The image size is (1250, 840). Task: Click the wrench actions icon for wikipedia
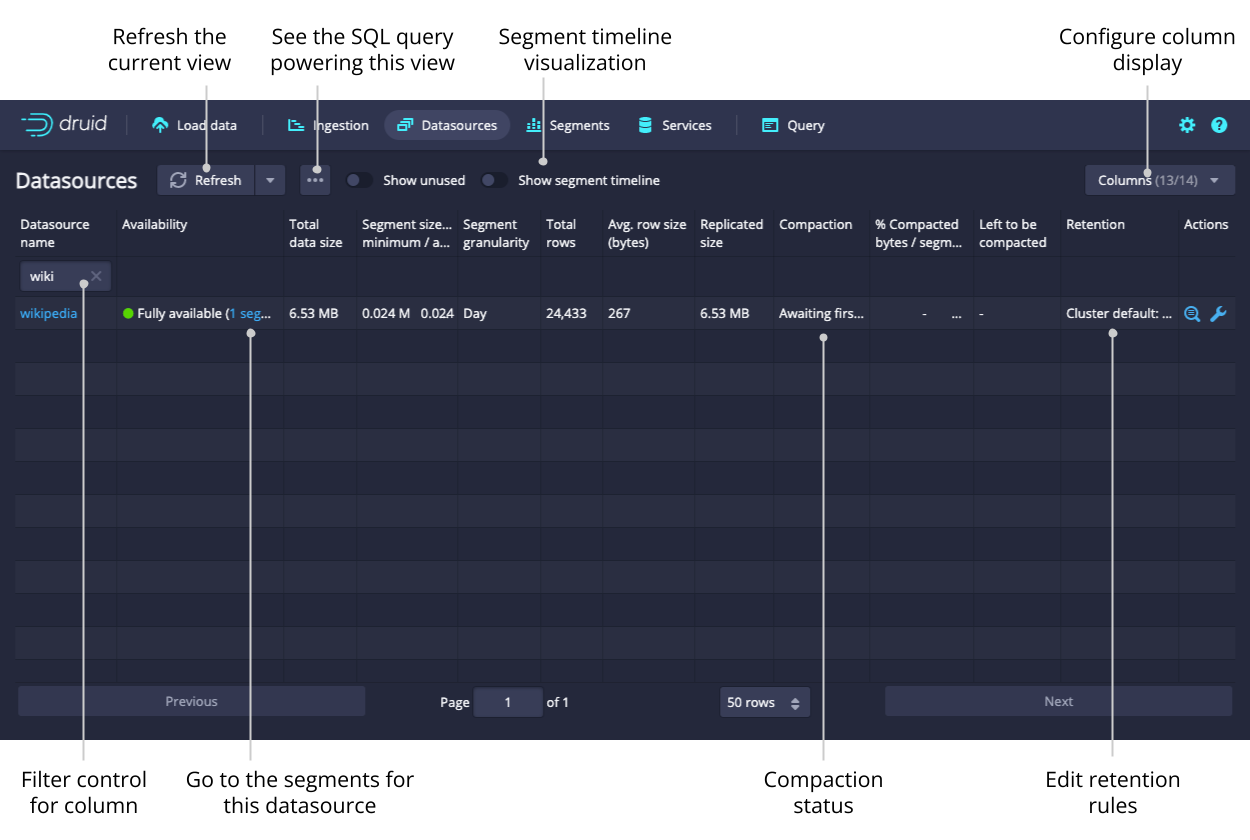point(1218,314)
